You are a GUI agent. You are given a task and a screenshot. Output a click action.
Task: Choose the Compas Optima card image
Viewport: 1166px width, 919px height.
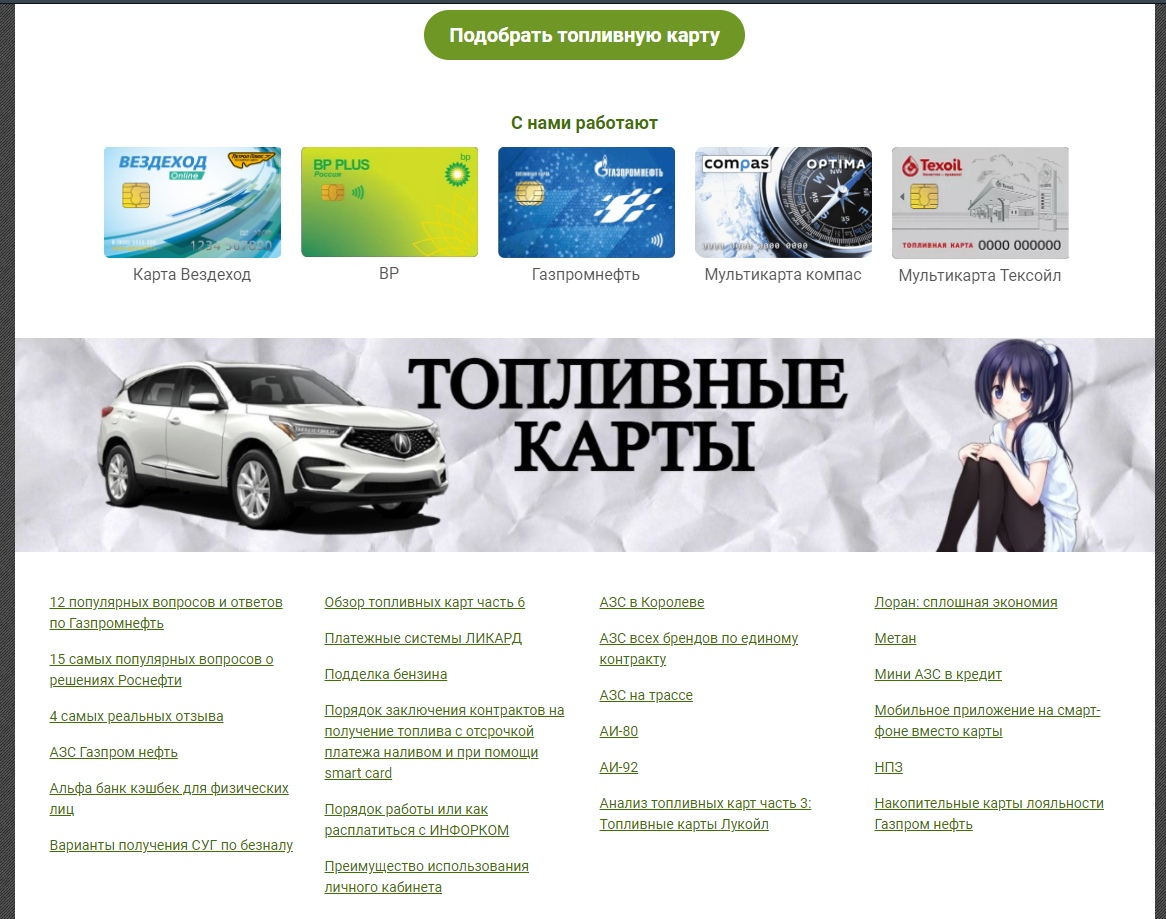(x=783, y=202)
